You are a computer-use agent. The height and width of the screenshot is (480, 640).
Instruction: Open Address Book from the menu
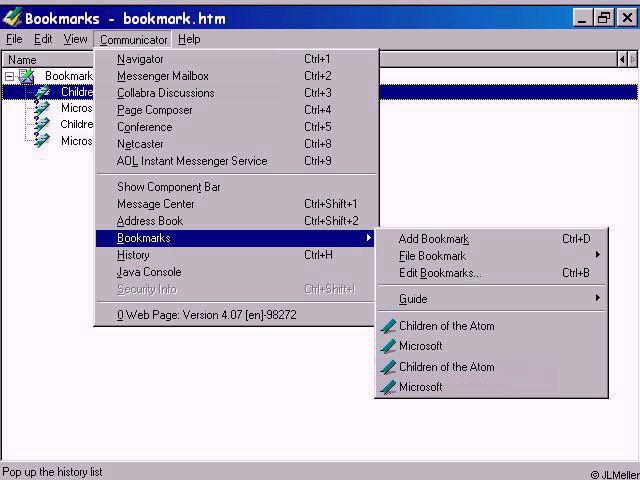[x=149, y=221]
